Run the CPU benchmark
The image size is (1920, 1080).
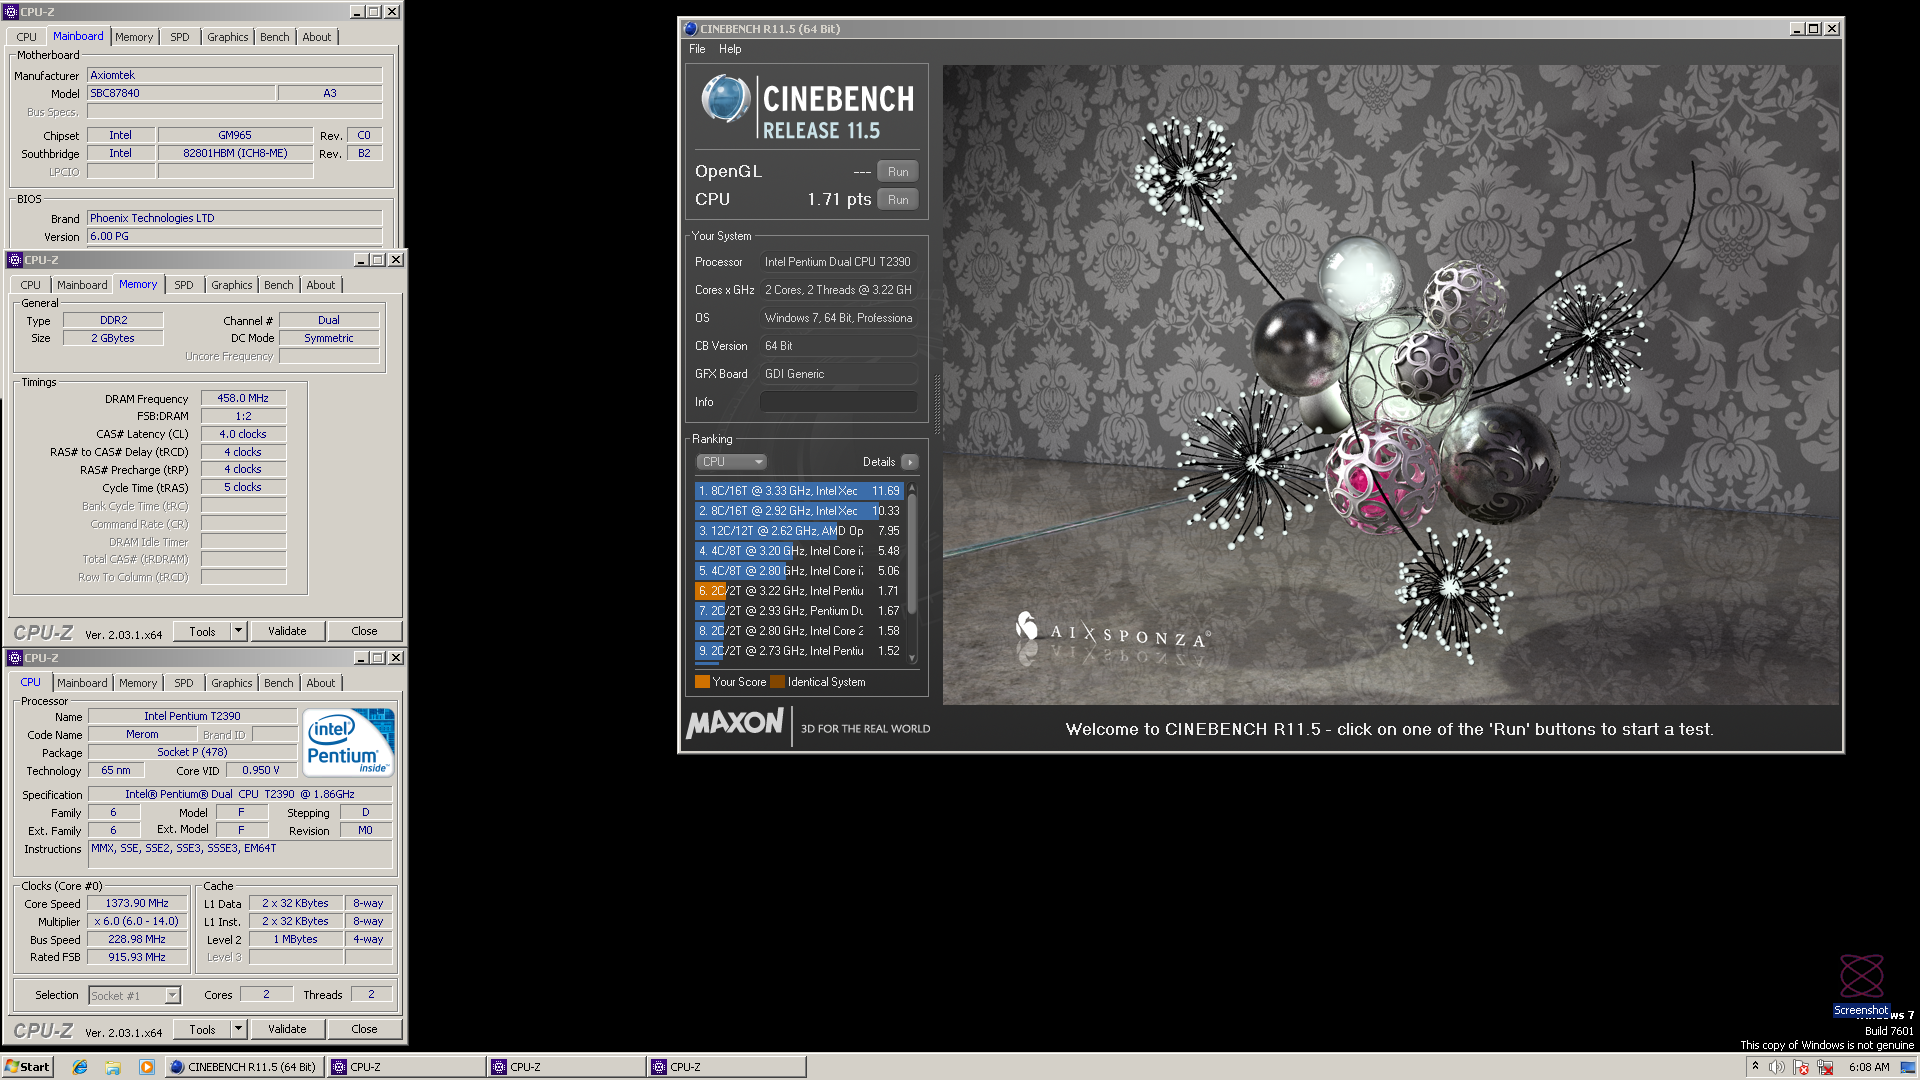click(x=898, y=200)
